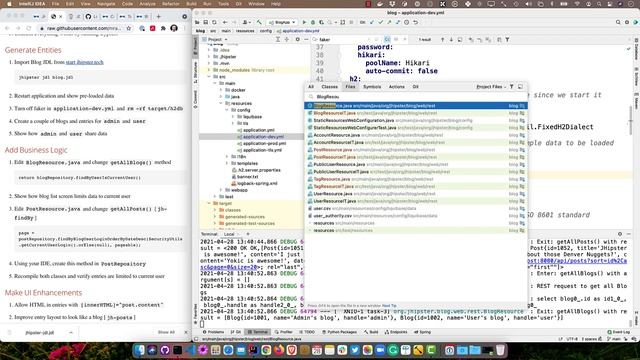
Task: Click the Git update project check icon
Action: click(372, 22)
